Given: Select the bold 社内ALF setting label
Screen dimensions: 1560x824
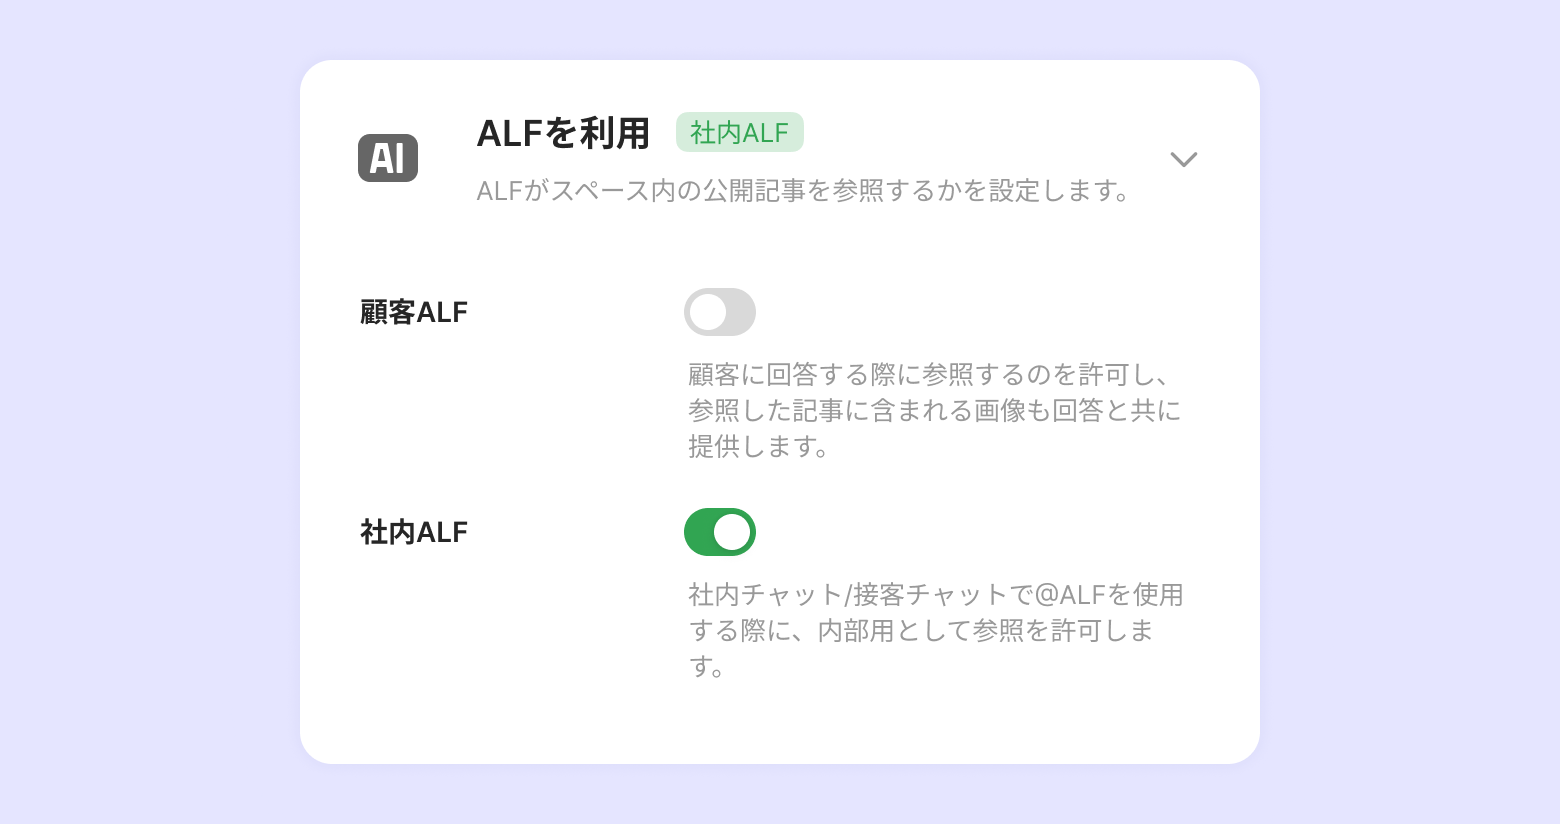Looking at the screenshot, I should (x=414, y=532).
